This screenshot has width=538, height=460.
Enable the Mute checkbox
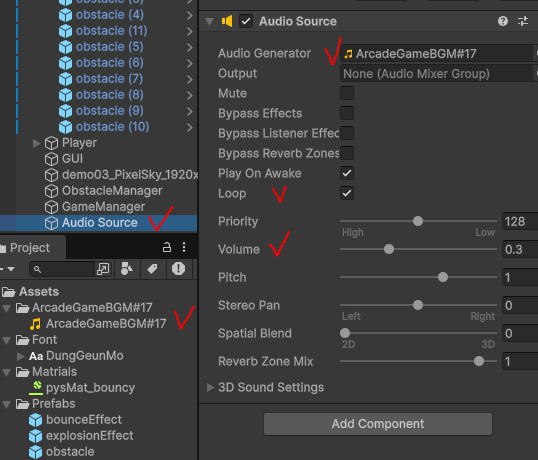tap(347, 93)
